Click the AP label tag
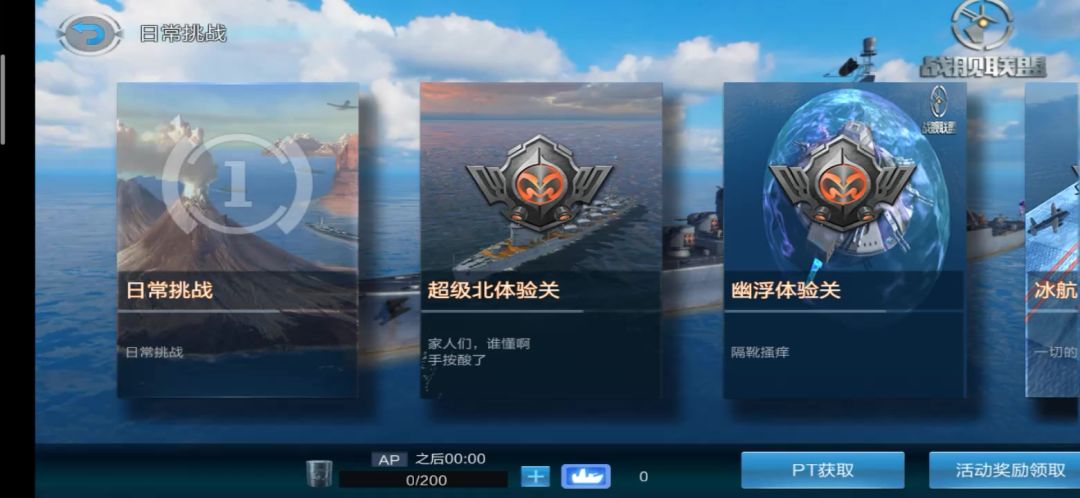This screenshot has width=1080, height=498. (x=389, y=459)
